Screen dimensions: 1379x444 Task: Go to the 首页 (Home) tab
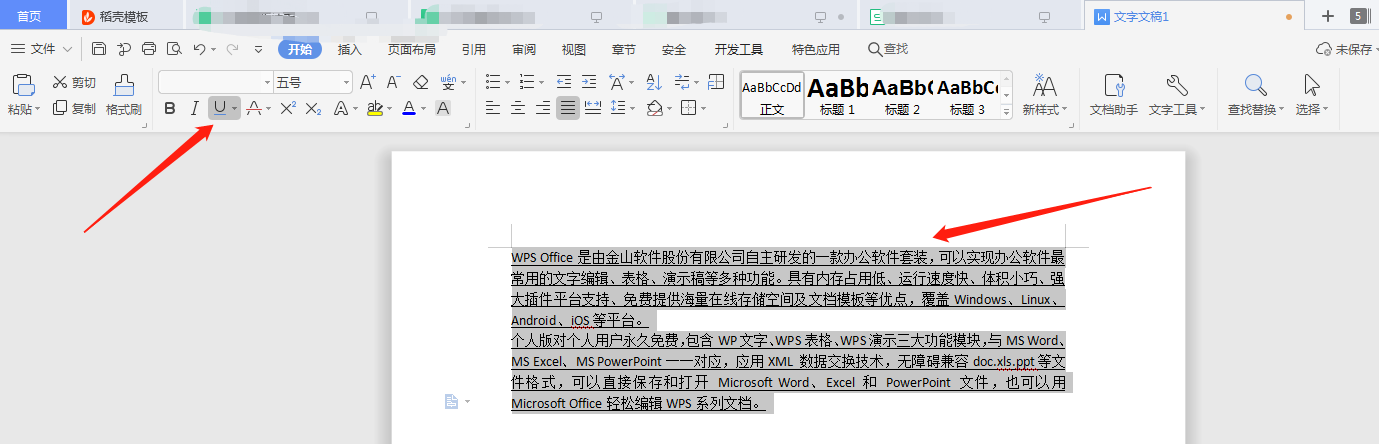(30, 16)
